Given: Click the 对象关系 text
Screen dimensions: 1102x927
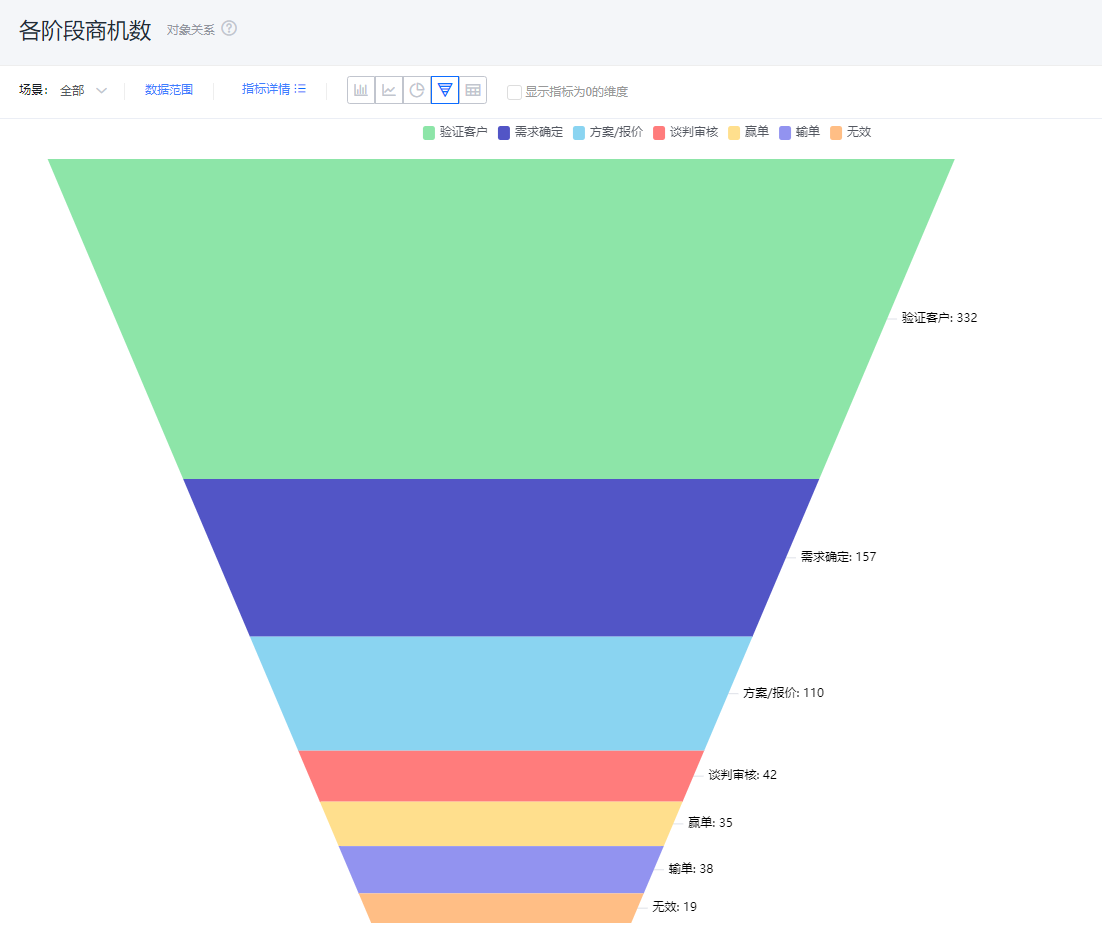Looking at the screenshot, I should tap(190, 30).
